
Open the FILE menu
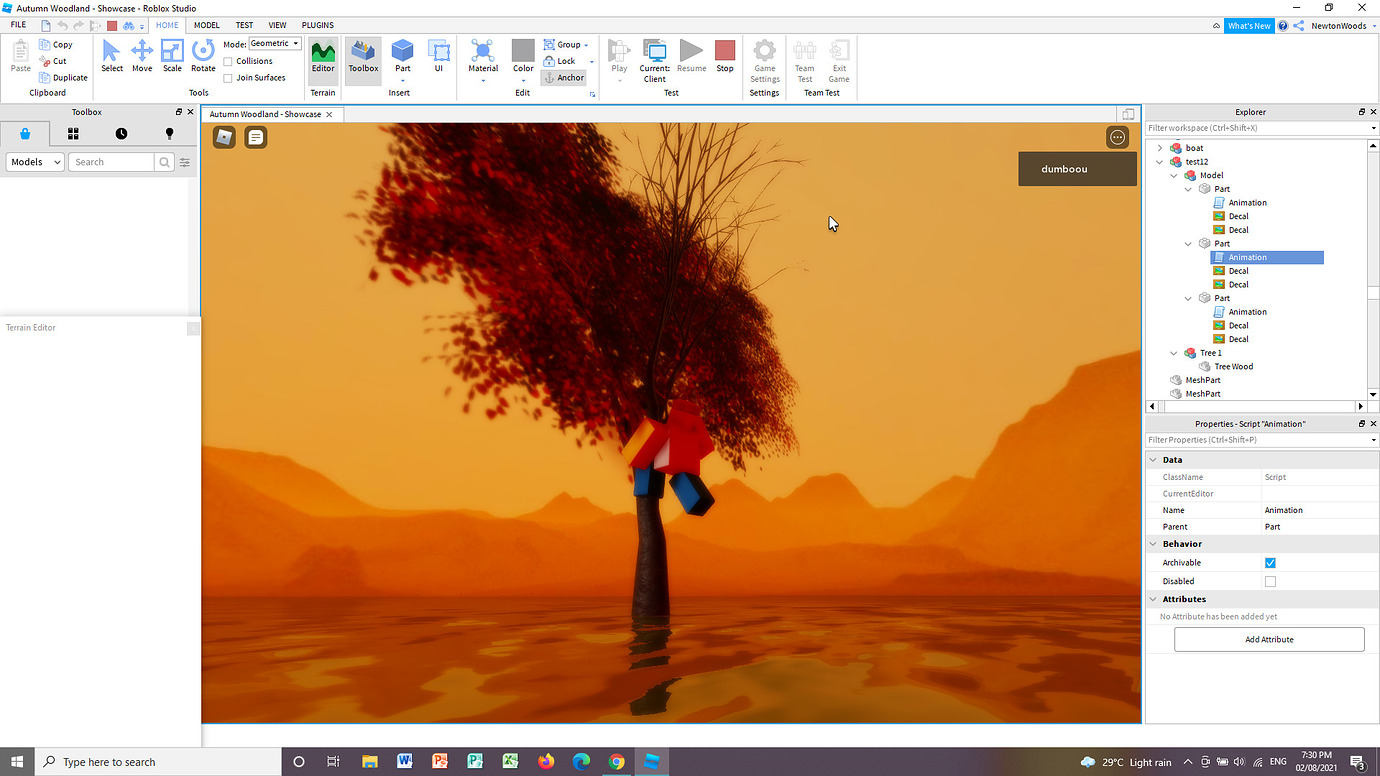tap(18, 25)
